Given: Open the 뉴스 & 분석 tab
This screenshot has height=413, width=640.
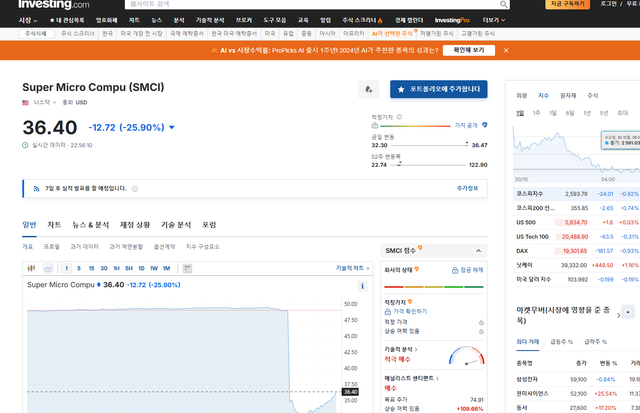Looking at the screenshot, I should tap(90, 225).
